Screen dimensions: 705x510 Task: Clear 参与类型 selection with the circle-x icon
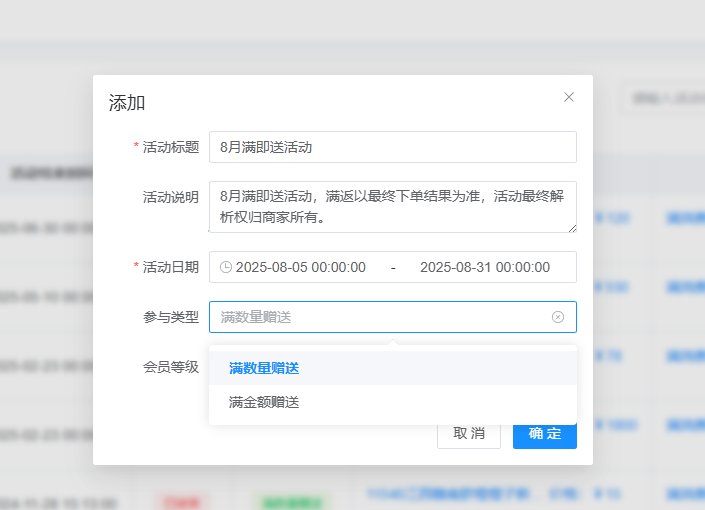[x=558, y=317]
